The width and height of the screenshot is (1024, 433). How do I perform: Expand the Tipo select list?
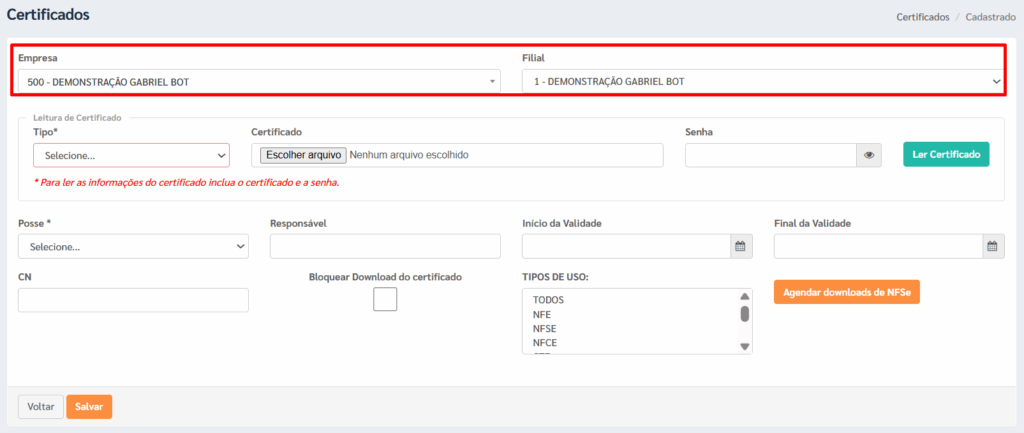(131, 155)
